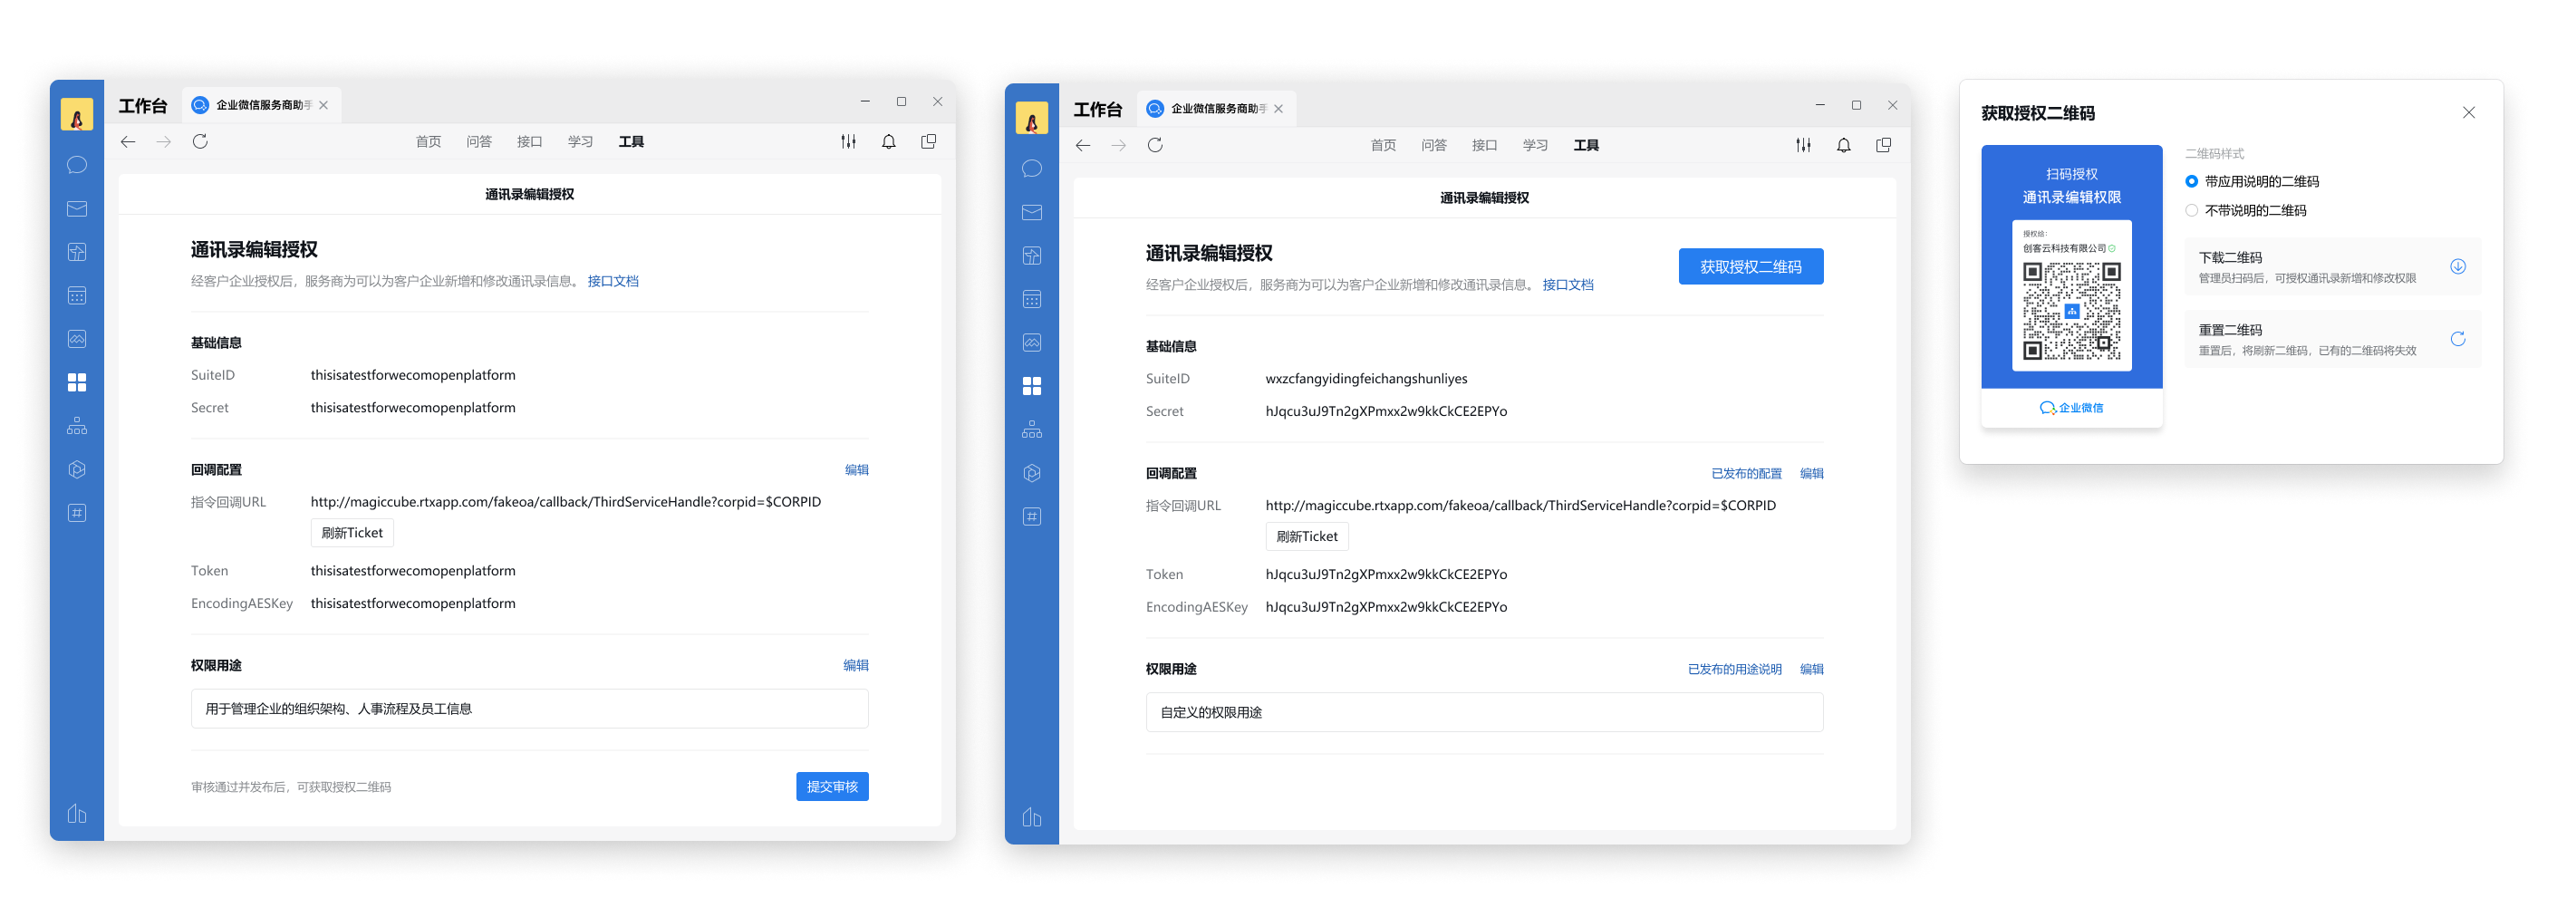Click copy window icon in left window
The width and height of the screenshot is (2576, 917).
pyautogui.click(x=928, y=142)
